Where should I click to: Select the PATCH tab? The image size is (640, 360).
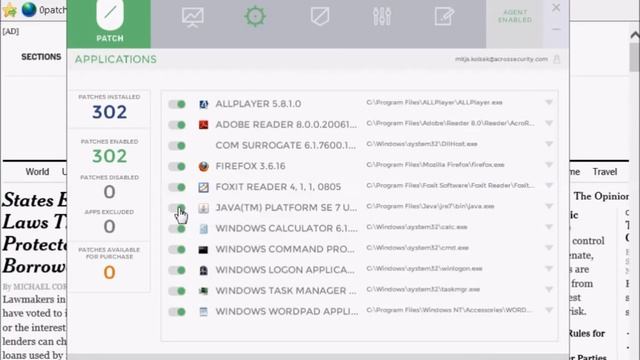[109, 24]
